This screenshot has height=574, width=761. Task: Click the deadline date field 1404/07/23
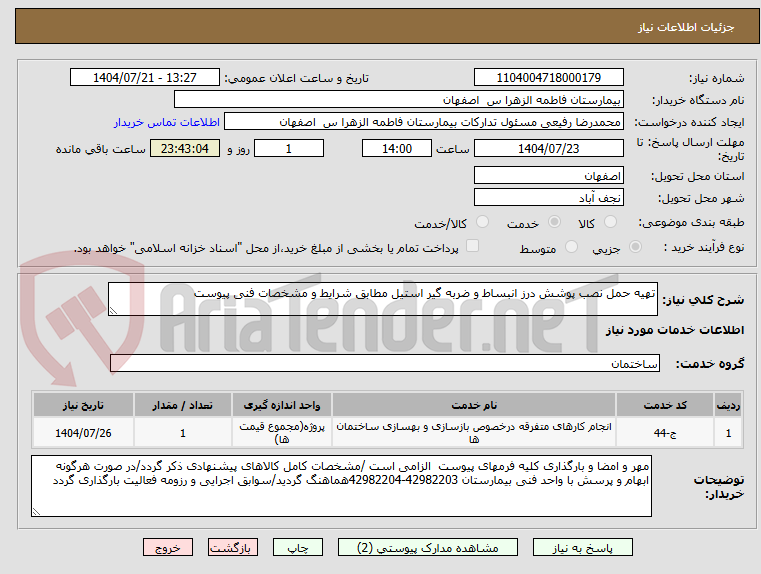(548, 148)
